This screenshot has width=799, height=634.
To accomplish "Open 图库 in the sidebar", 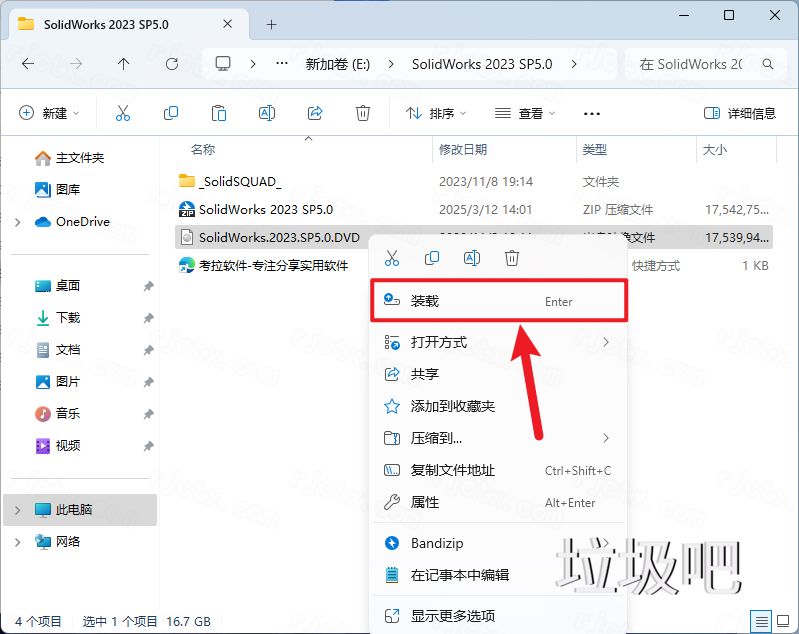I will click(58, 190).
